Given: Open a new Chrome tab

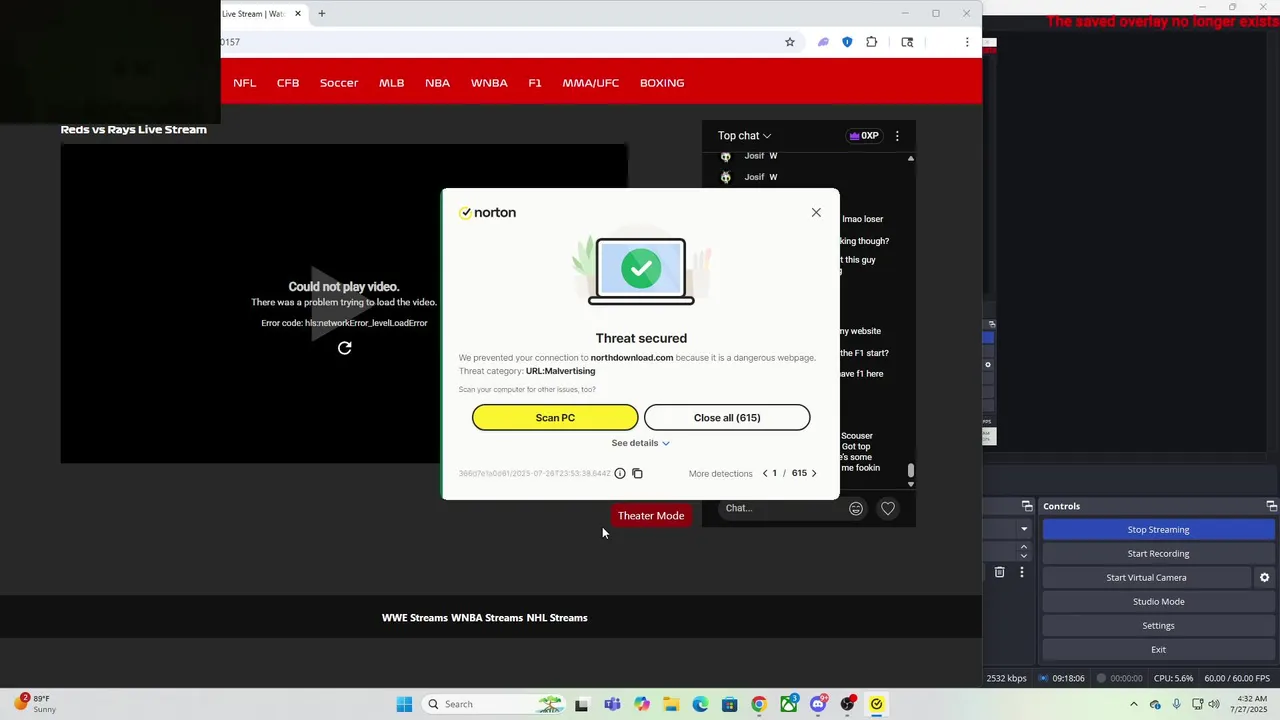Looking at the screenshot, I should (x=321, y=14).
